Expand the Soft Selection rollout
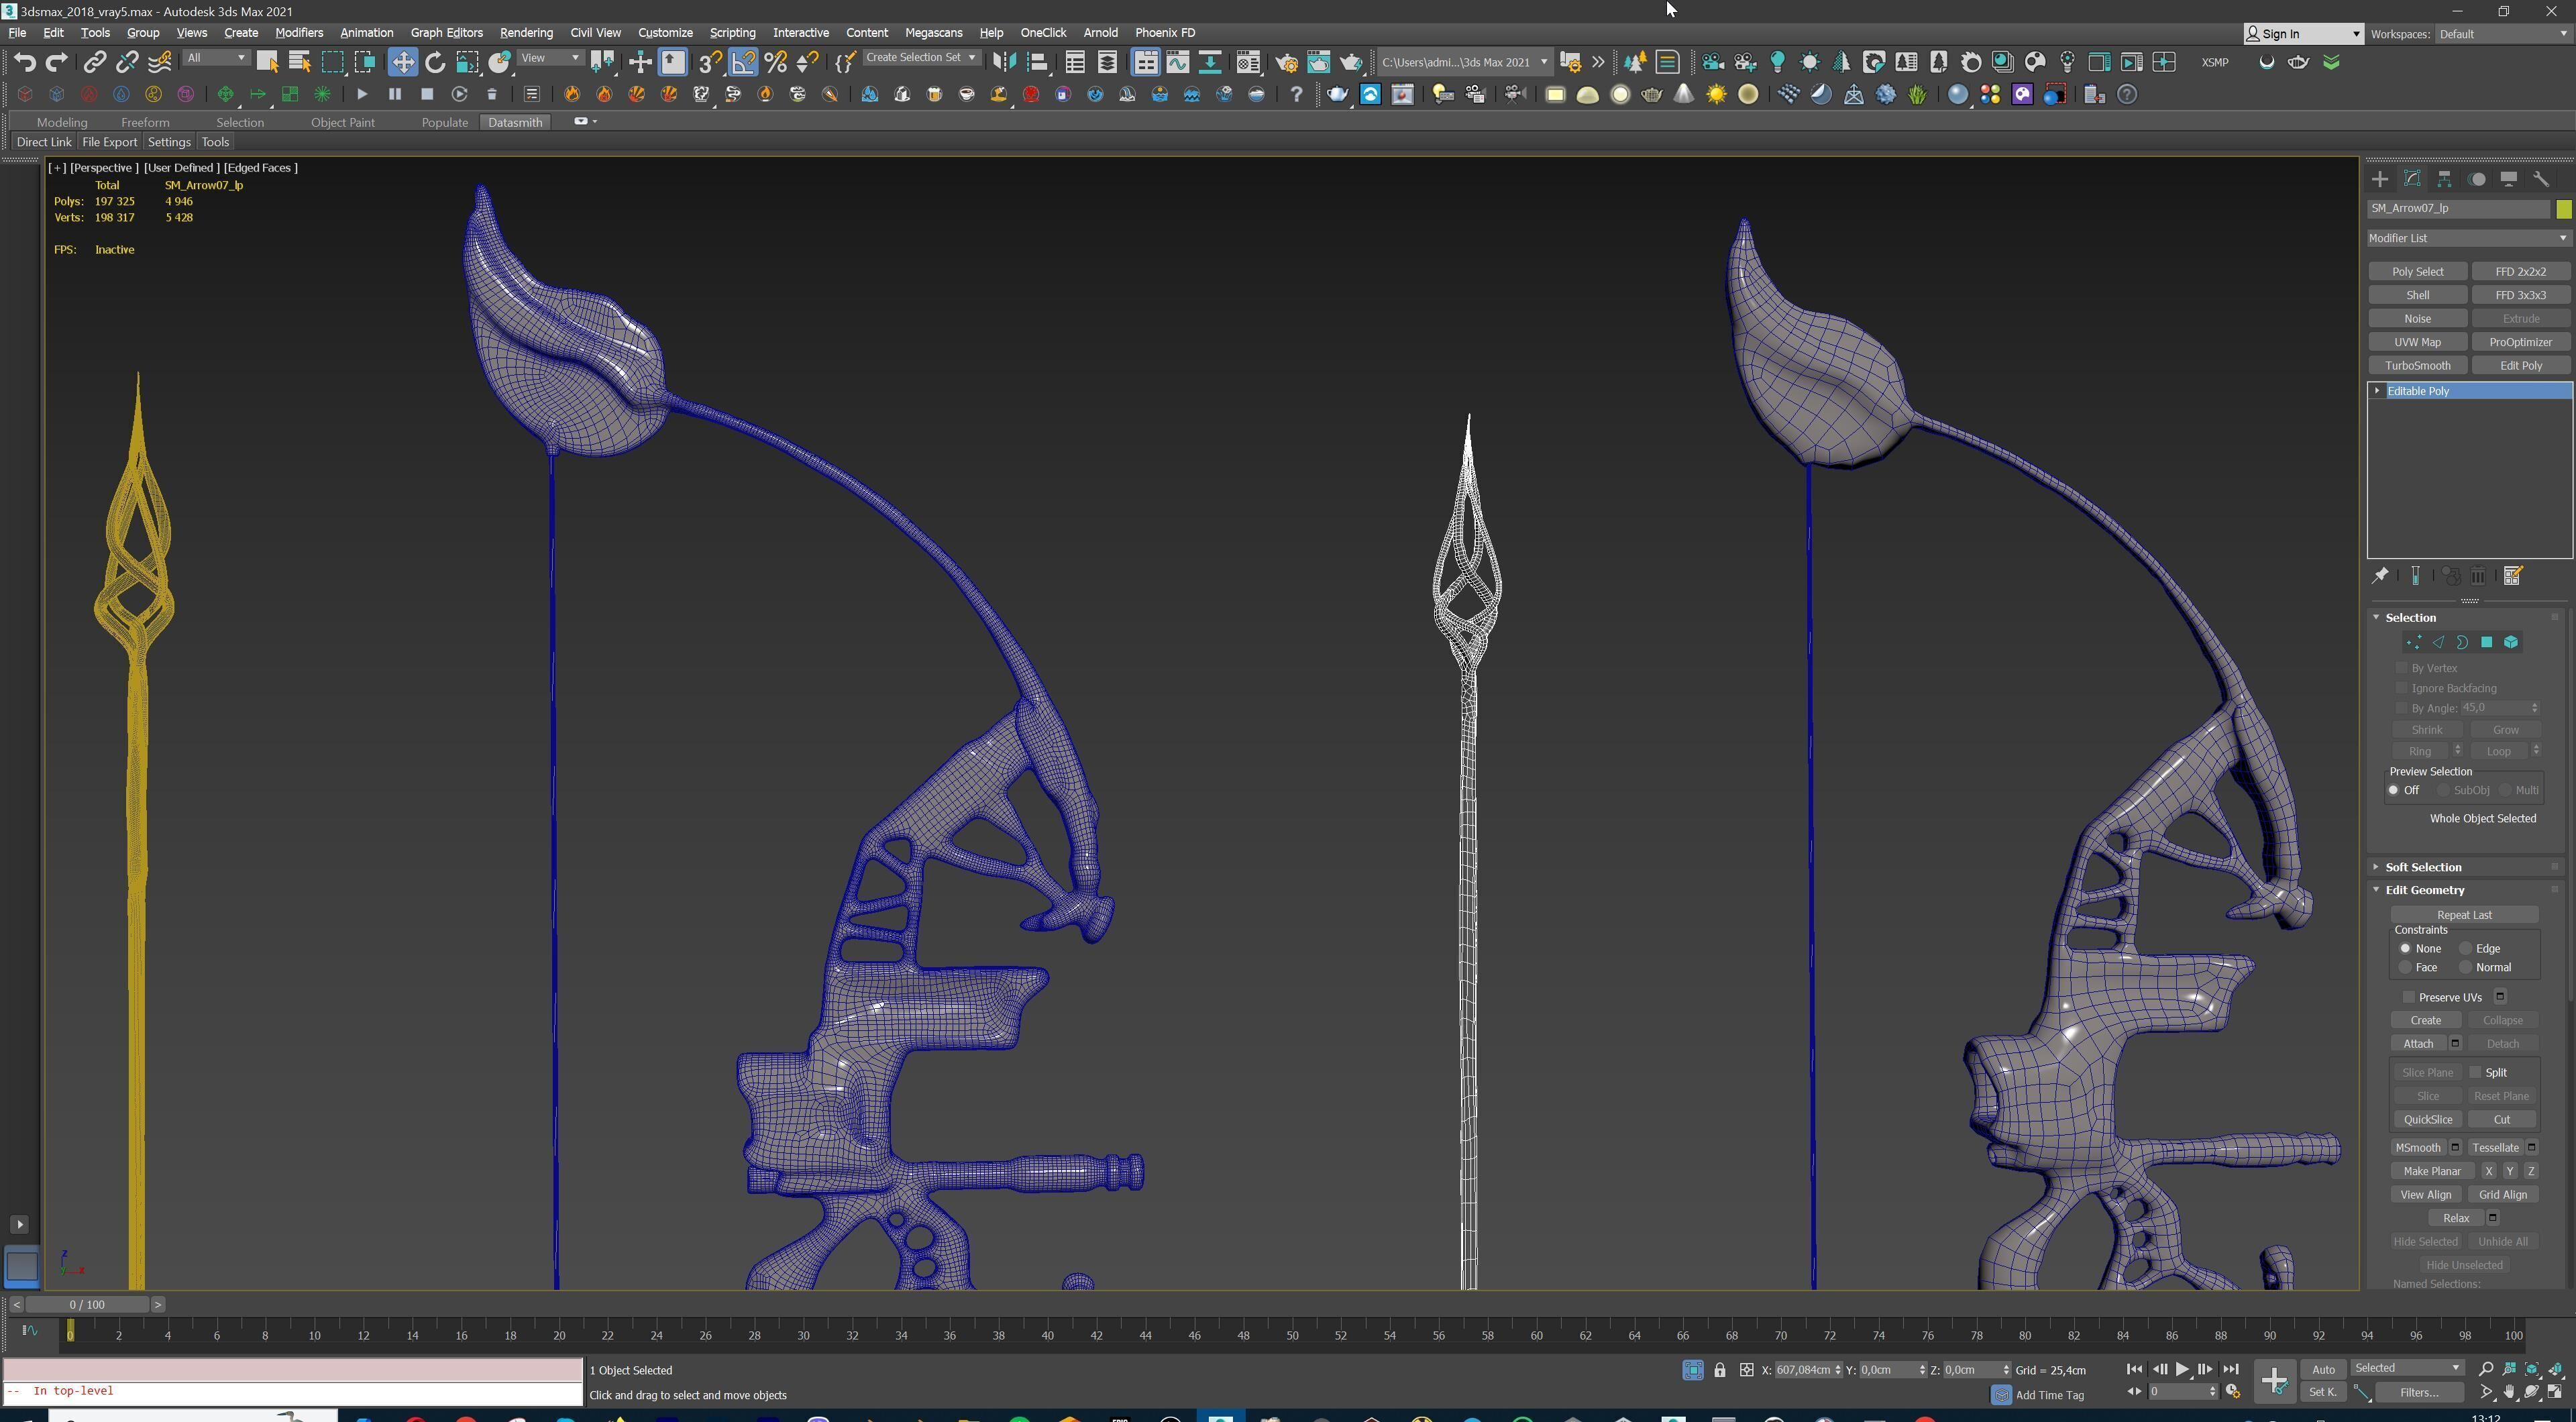This screenshot has width=2576, height=1422. pyautogui.click(x=2423, y=867)
